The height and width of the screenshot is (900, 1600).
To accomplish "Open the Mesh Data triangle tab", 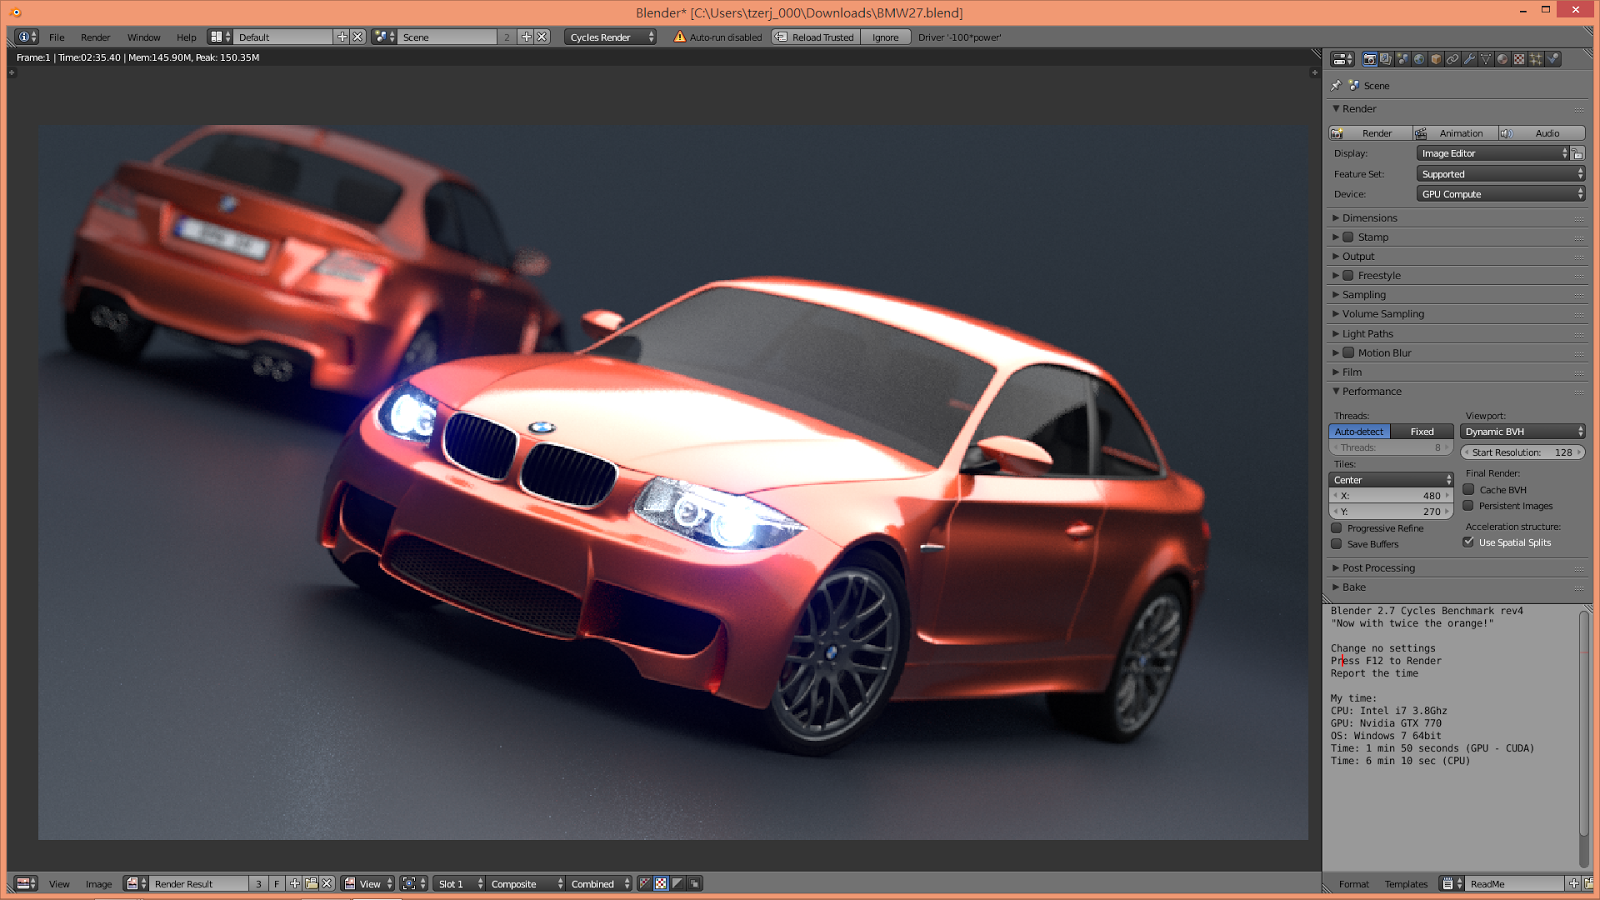I will 1486,59.
